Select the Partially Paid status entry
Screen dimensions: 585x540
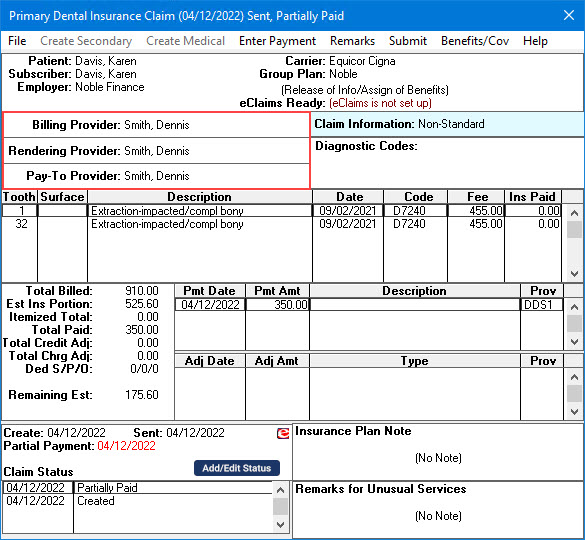(x=138, y=488)
